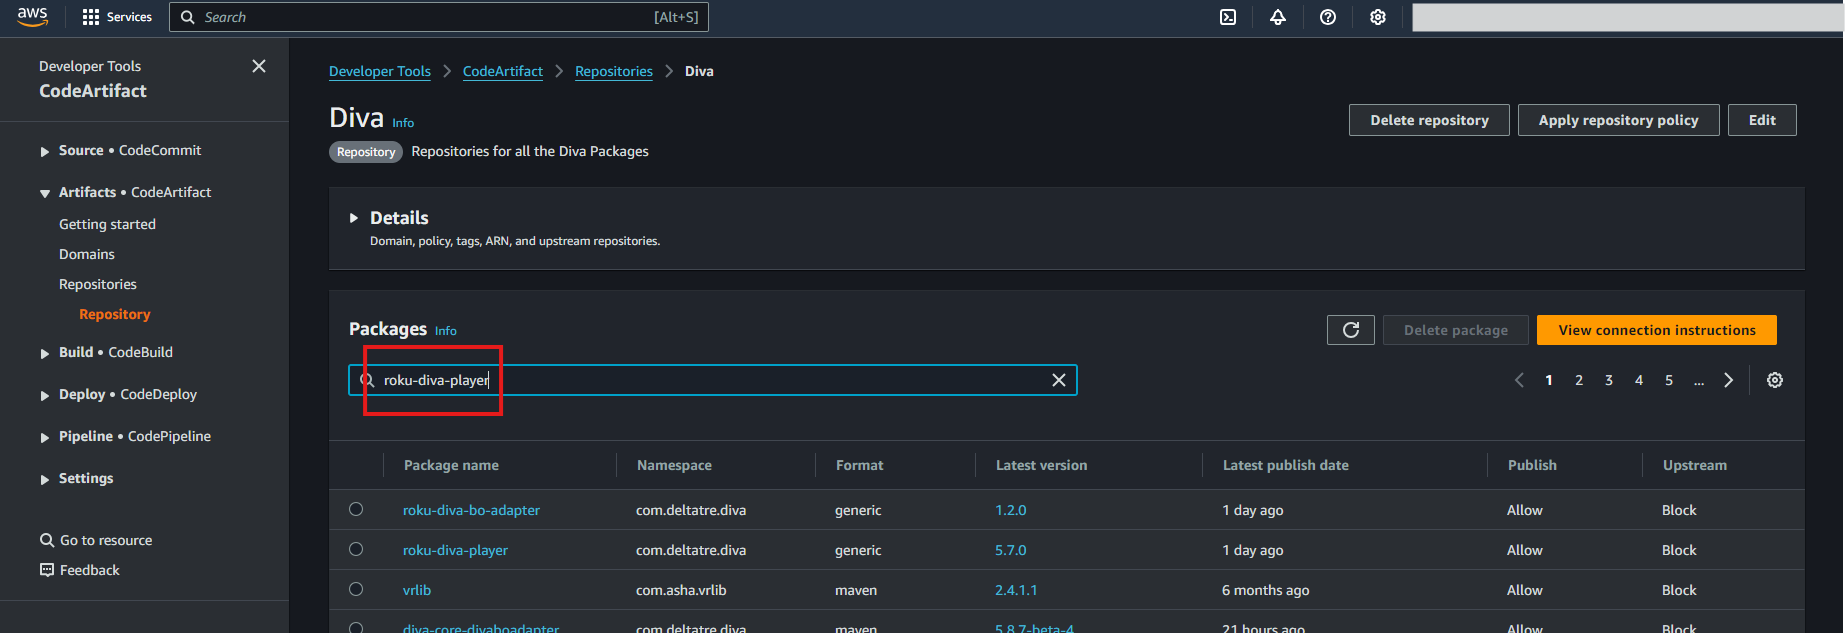Open the help question mark menu
Image resolution: width=1845 pixels, height=633 pixels.
(1328, 17)
